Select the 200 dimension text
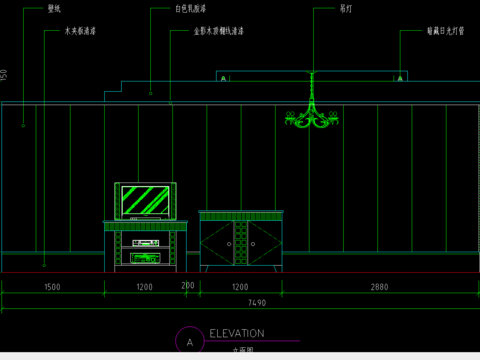 [188, 285]
